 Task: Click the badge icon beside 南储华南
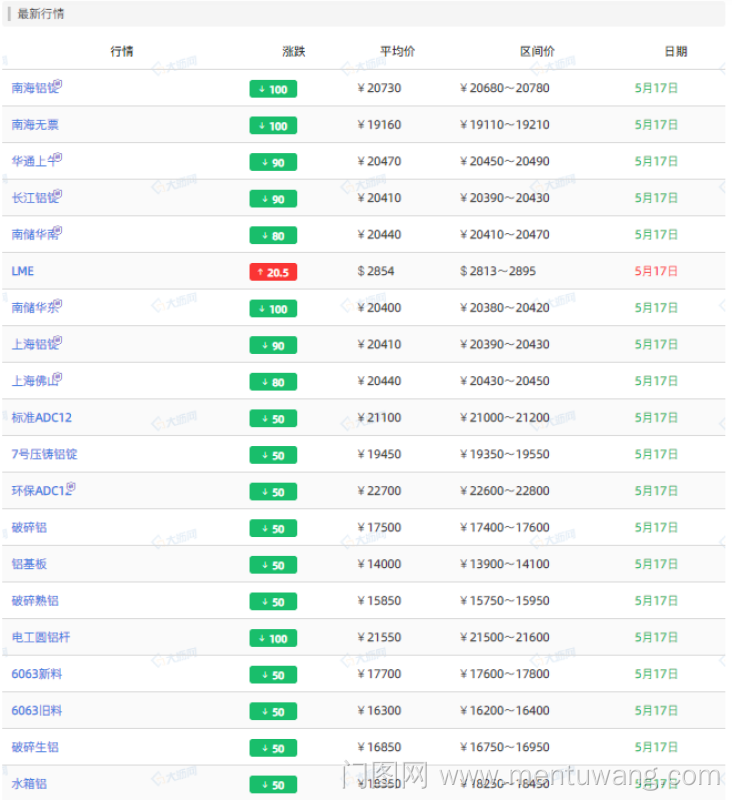point(57,231)
